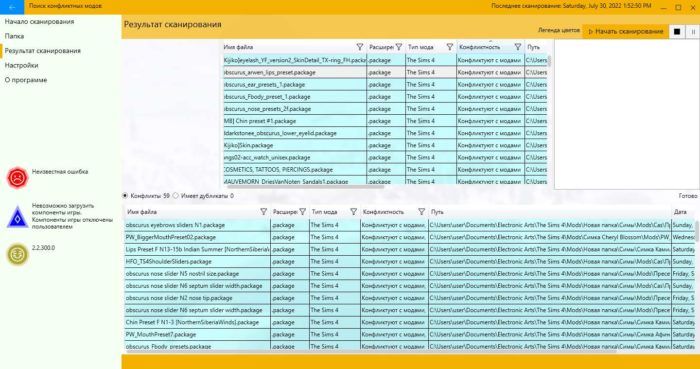The width and height of the screenshot is (700, 369).
Task: Click path cell of PW_BiggerMouthPreset02 row
Action: coord(550,237)
